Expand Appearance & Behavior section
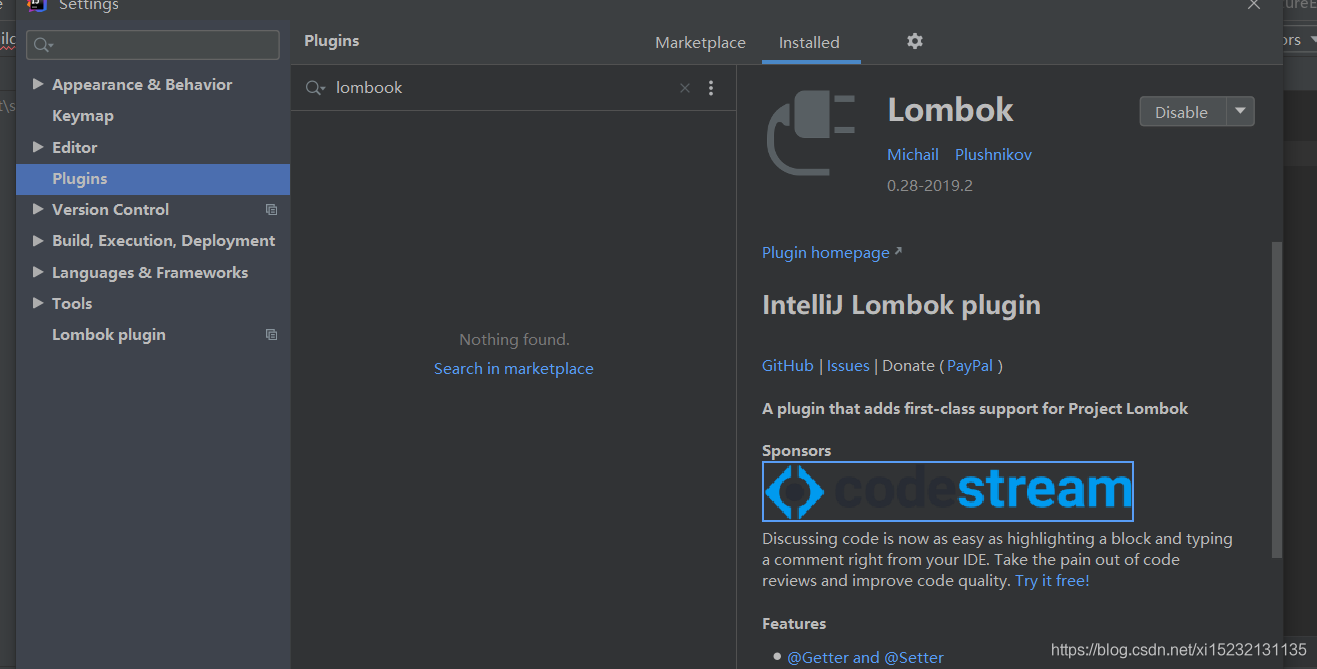This screenshot has width=1317, height=669. (x=38, y=84)
